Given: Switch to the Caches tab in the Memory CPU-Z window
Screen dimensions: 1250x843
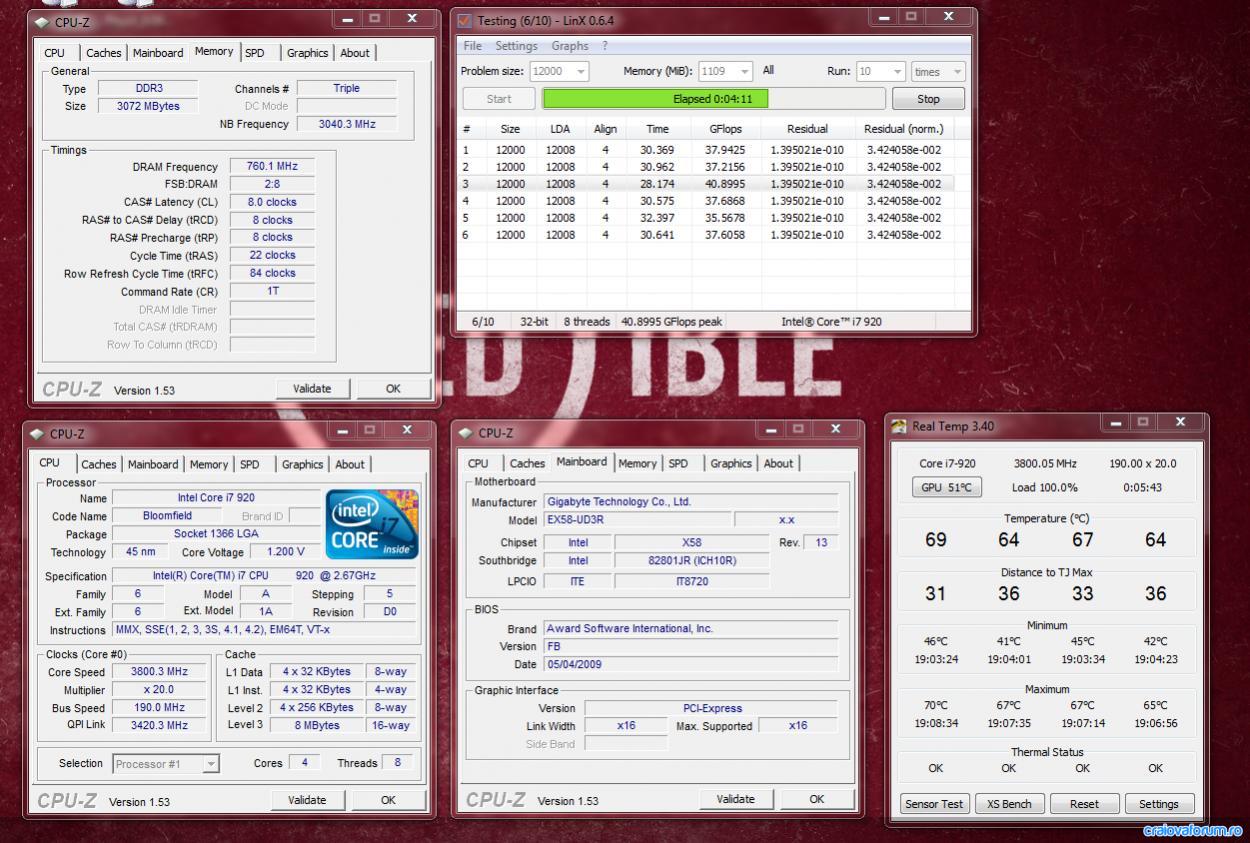Looking at the screenshot, I should [103, 53].
